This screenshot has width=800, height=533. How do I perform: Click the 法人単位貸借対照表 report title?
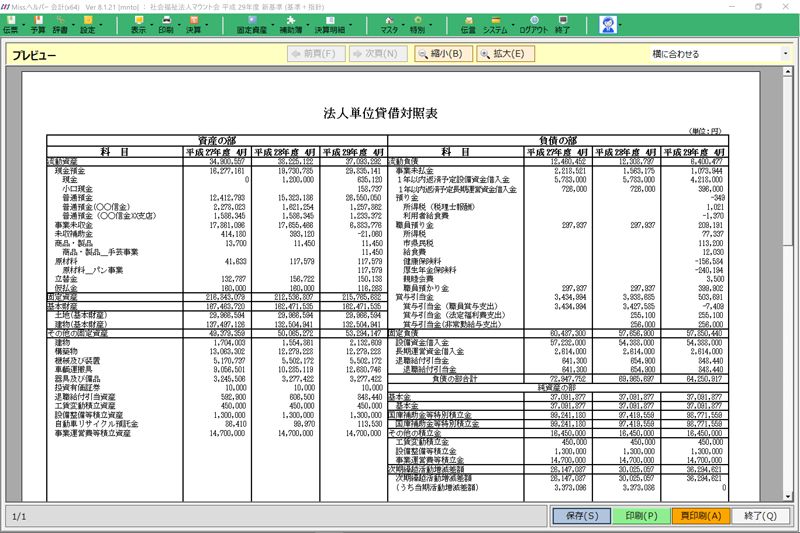[x=381, y=113]
